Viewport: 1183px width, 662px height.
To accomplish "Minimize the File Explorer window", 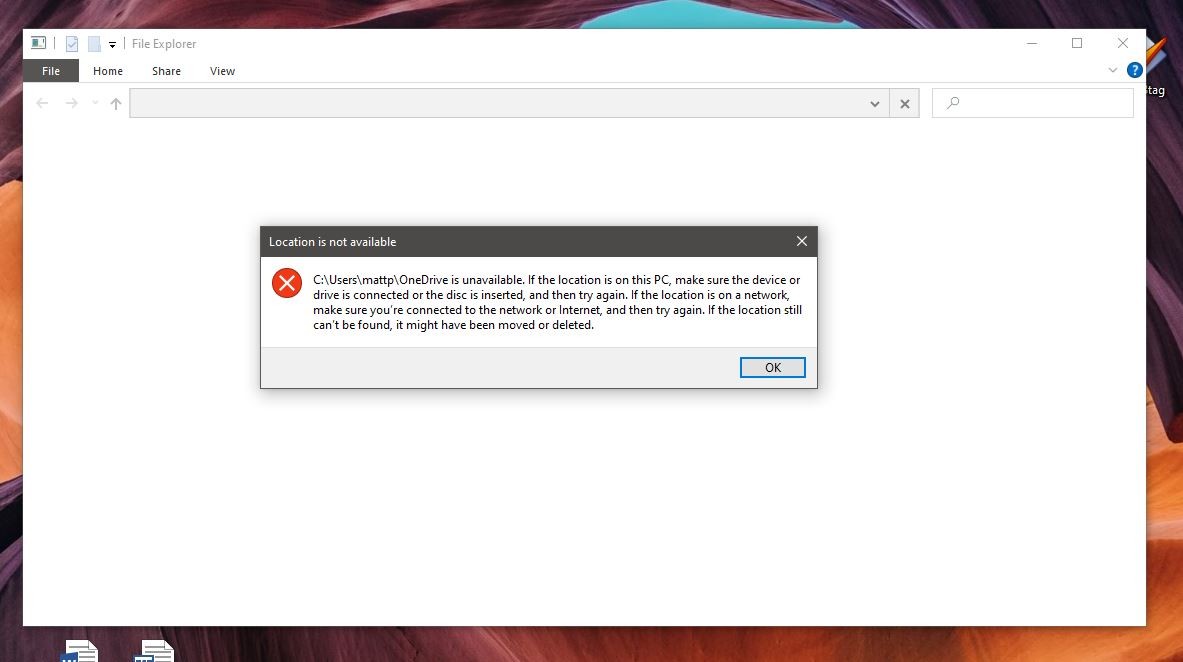I will 1032,43.
